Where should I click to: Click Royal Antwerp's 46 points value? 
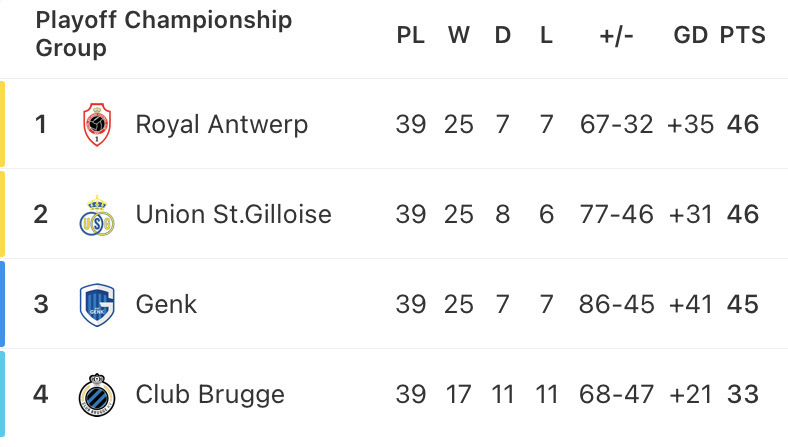pyautogui.click(x=743, y=125)
